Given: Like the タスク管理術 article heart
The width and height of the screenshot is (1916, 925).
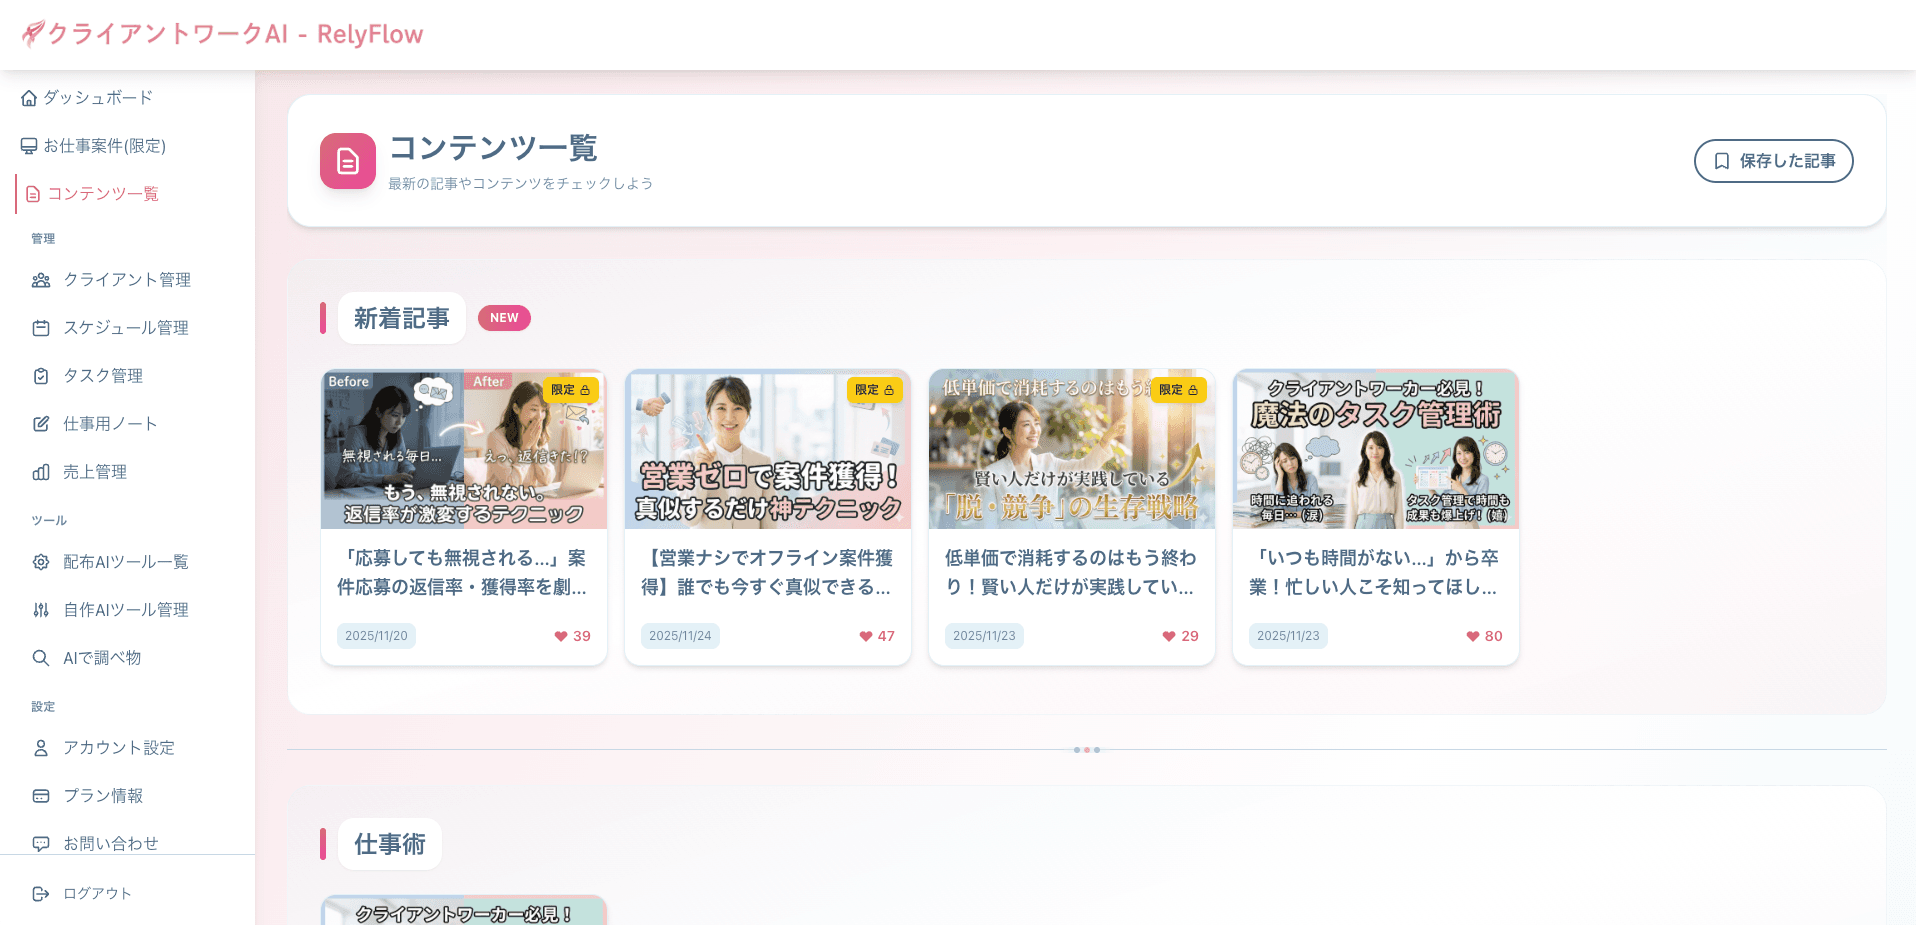Looking at the screenshot, I should [x=1470, y=636].
